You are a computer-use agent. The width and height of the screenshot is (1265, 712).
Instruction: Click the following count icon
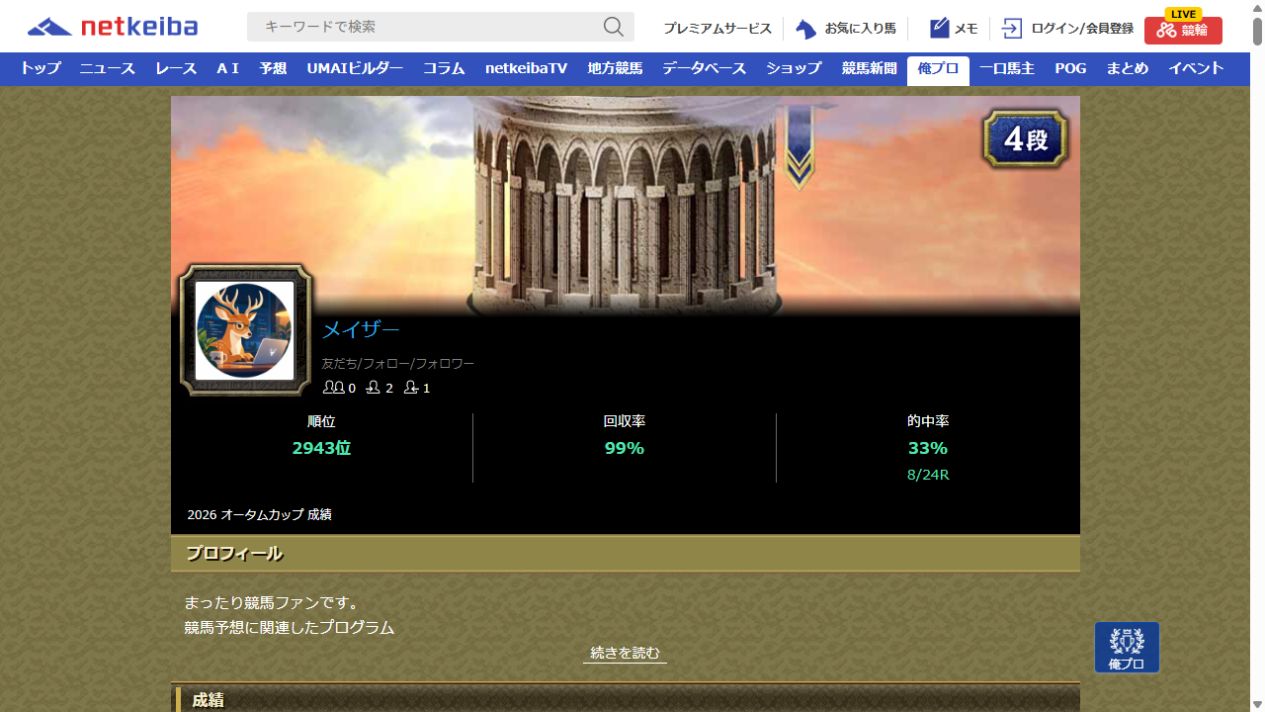373,388
